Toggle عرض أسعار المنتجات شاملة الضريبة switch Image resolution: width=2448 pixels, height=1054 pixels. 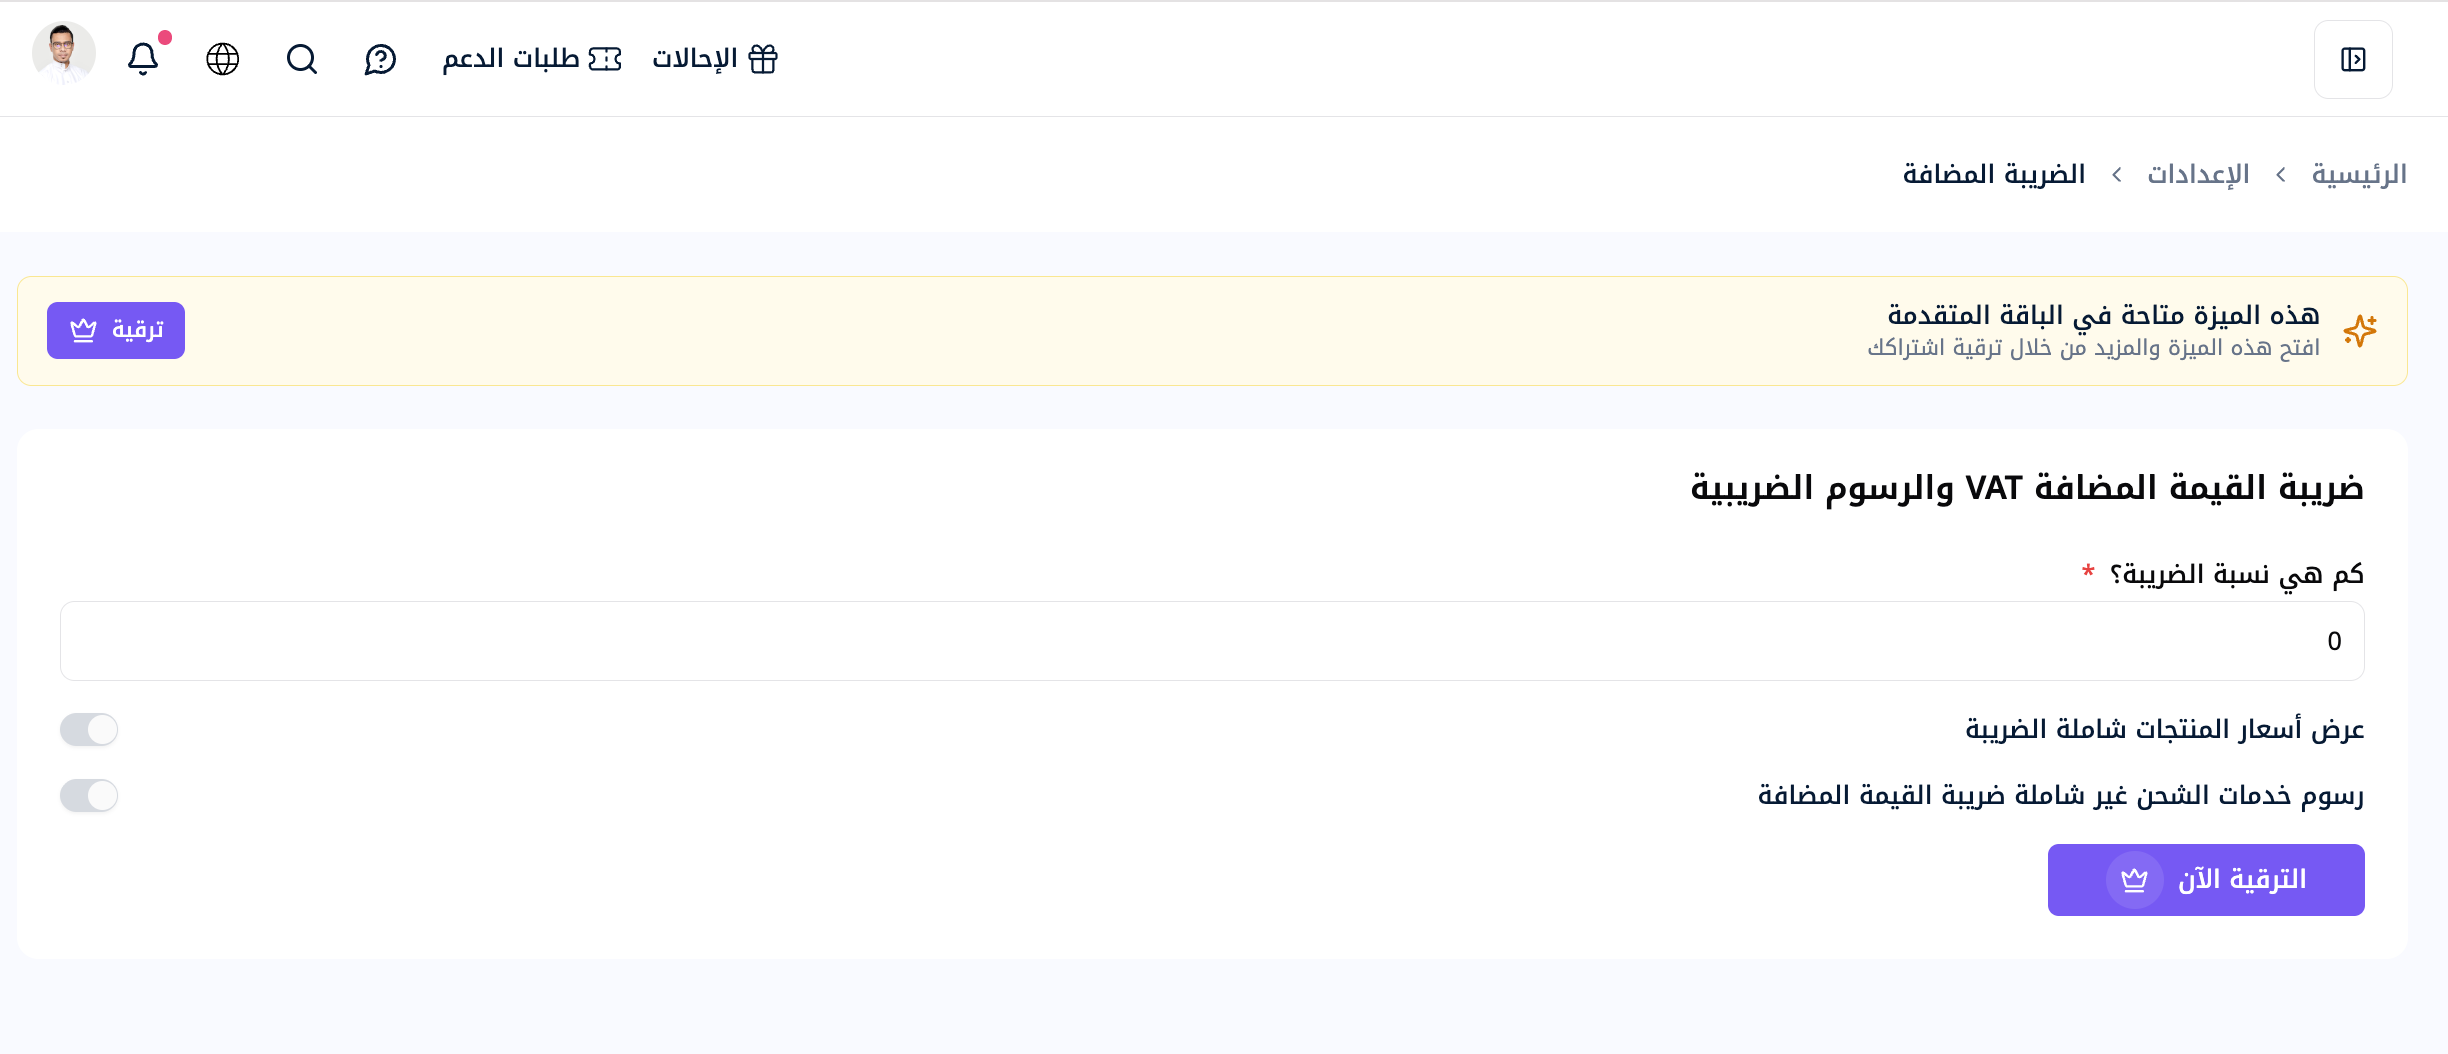pos(89,730)
